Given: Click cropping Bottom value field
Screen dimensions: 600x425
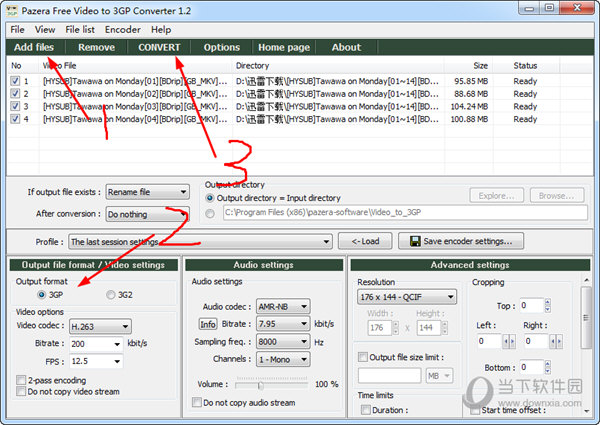Looking at the screenshot, I should (x=532, y=367).
